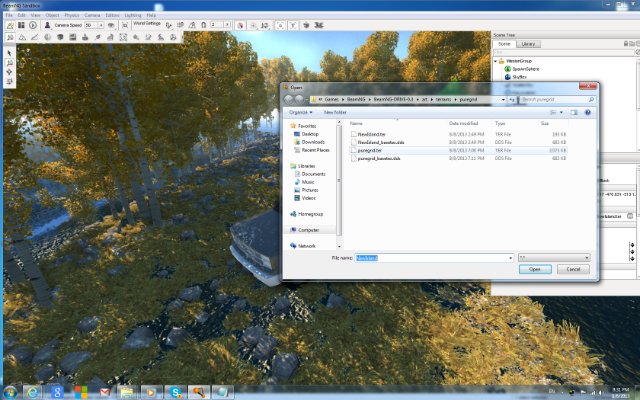
Task: Open the Physics menu
Action: tap(72, 15)
